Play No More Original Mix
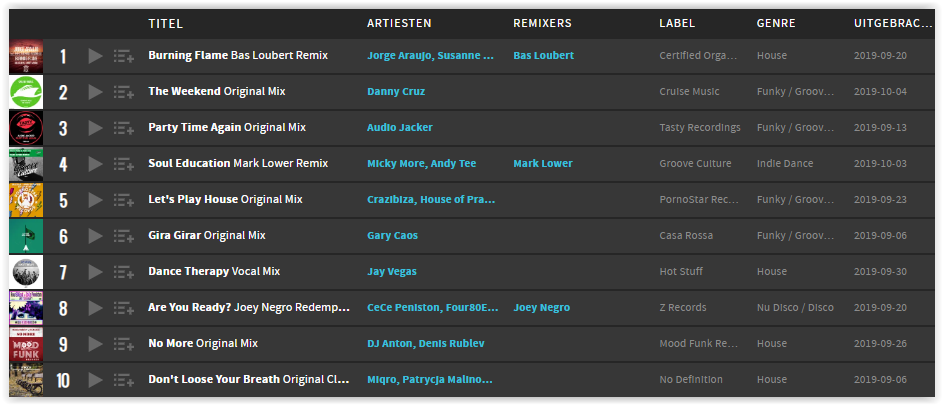The width and height of the screenshot is (943, 405). 95,344
